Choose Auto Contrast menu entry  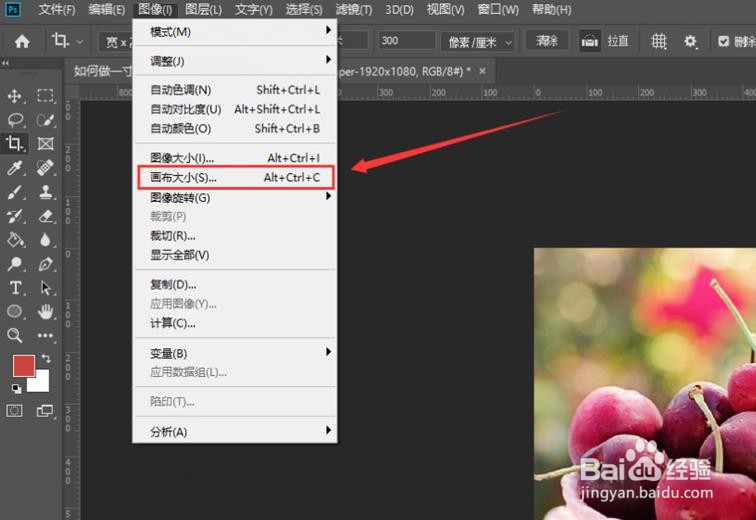(235, 109)
